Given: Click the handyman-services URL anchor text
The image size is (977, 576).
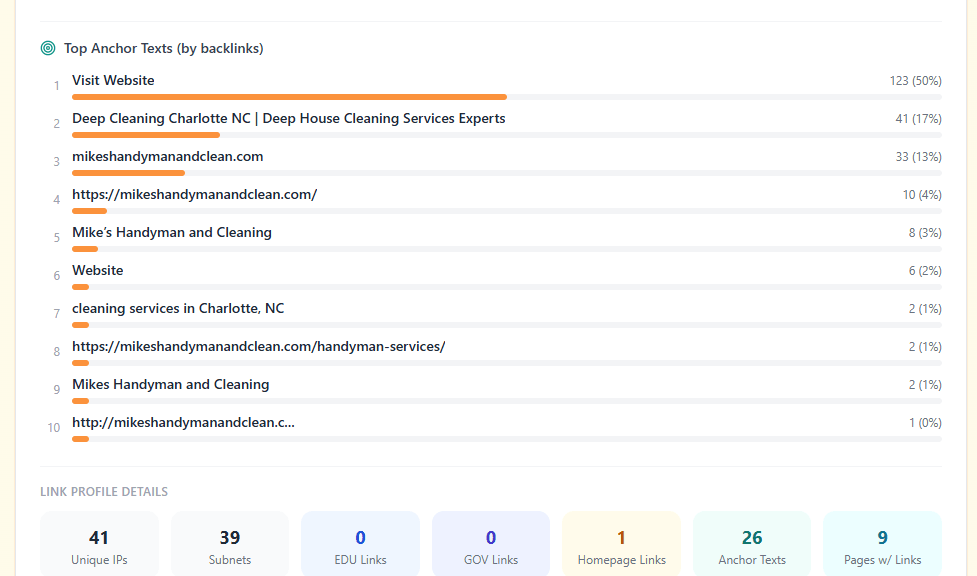Looking at the screenshot, I should coord(258,346).
